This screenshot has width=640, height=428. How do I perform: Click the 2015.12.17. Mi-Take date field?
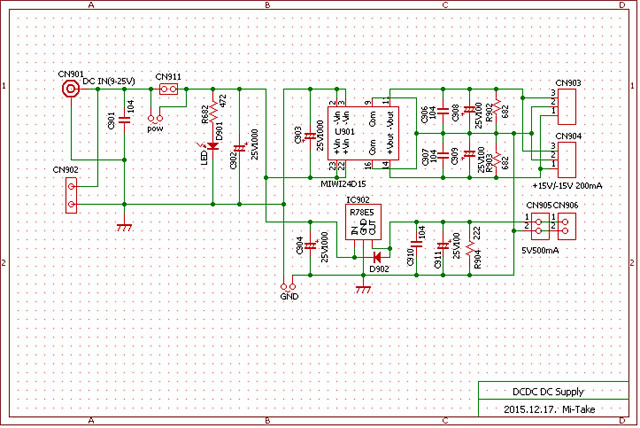(x=541, y=408)
